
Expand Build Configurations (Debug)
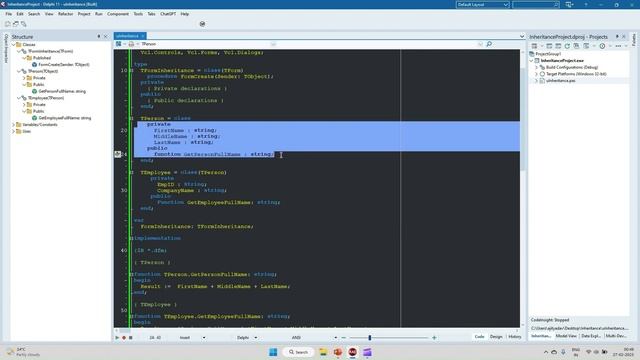(536, 67)
